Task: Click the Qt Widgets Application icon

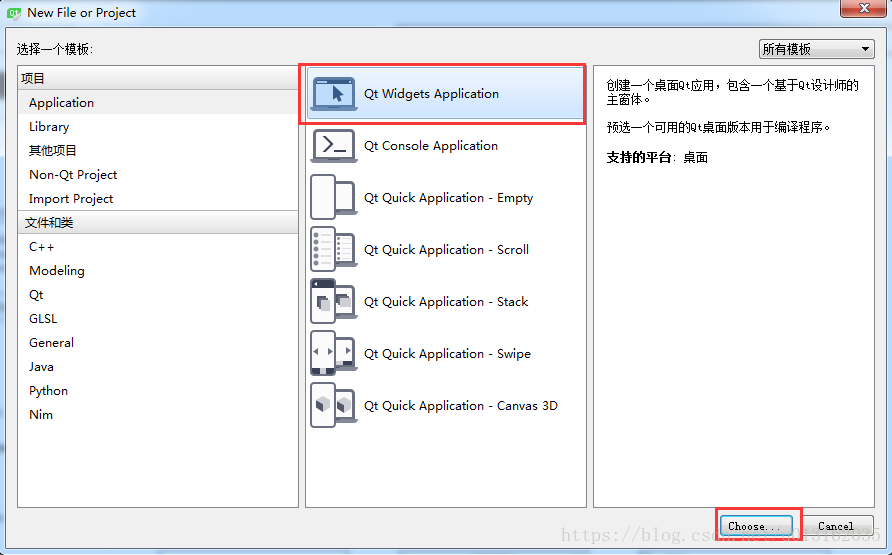Action: coord(334,93)
